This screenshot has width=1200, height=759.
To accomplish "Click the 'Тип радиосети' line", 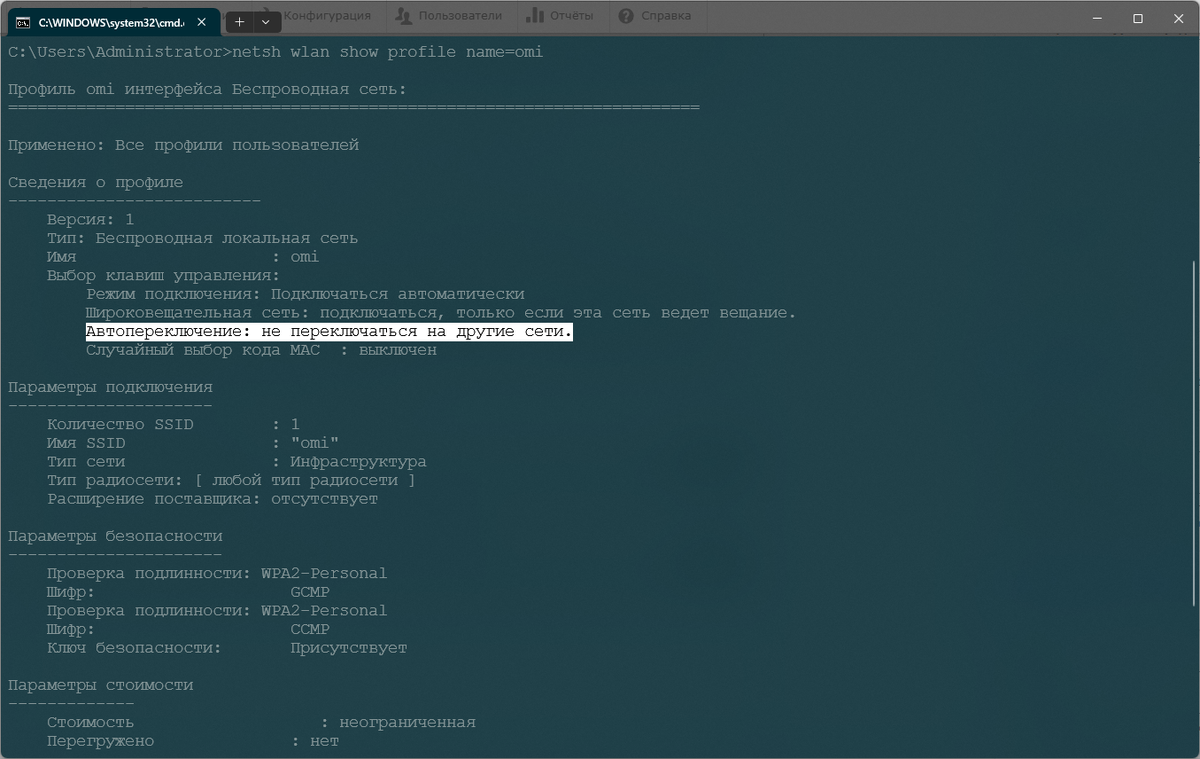I will (231, 481).
